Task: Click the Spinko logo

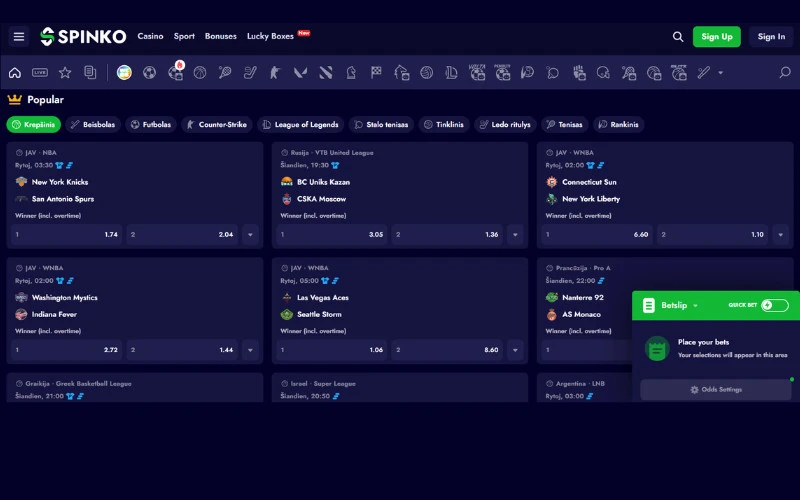Action: click(83, 37)
